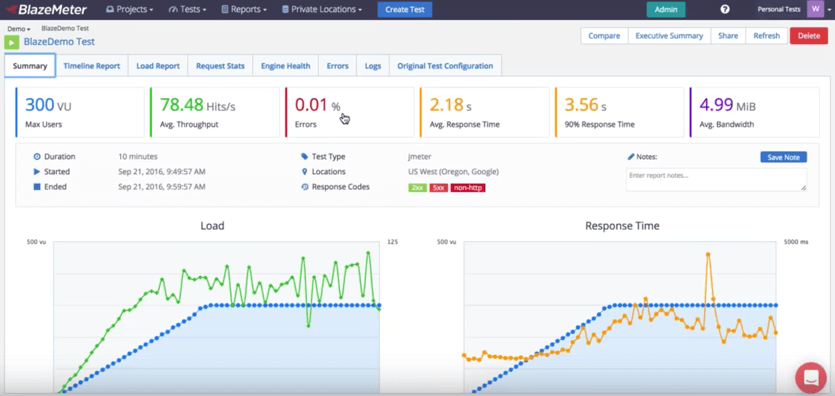The image size is (835, 396).
Task: Open the Original Test Configuration tab
Action: 445,66
